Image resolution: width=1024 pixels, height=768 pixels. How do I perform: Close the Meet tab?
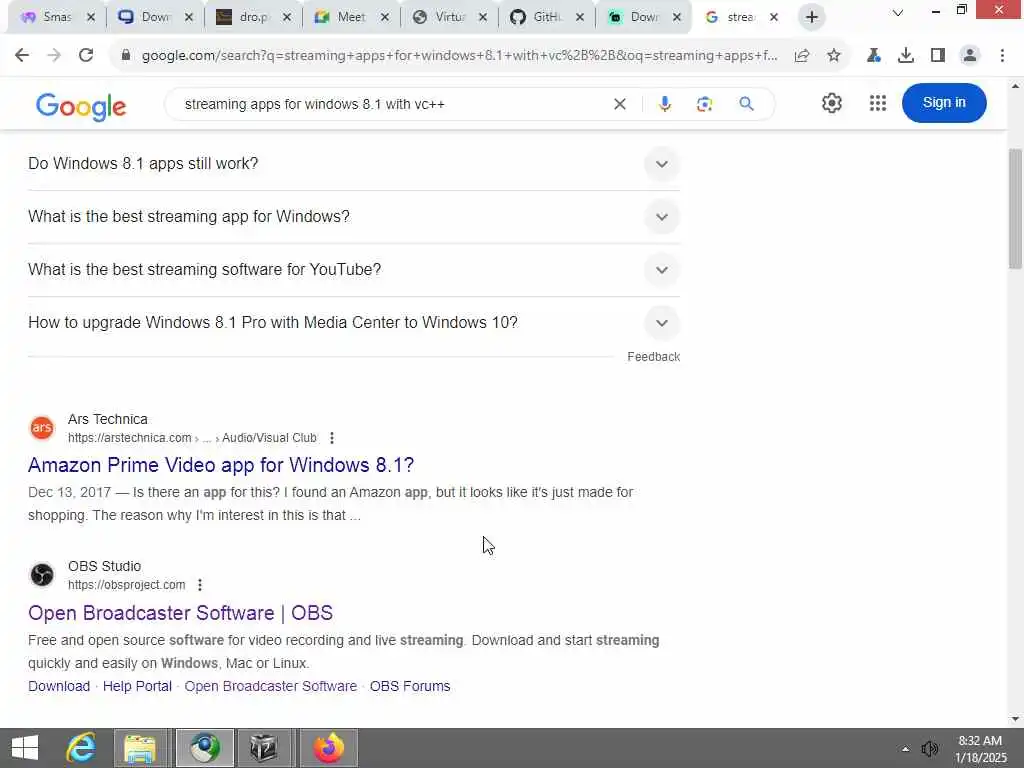pyautogui.click(x=385, y=17)
